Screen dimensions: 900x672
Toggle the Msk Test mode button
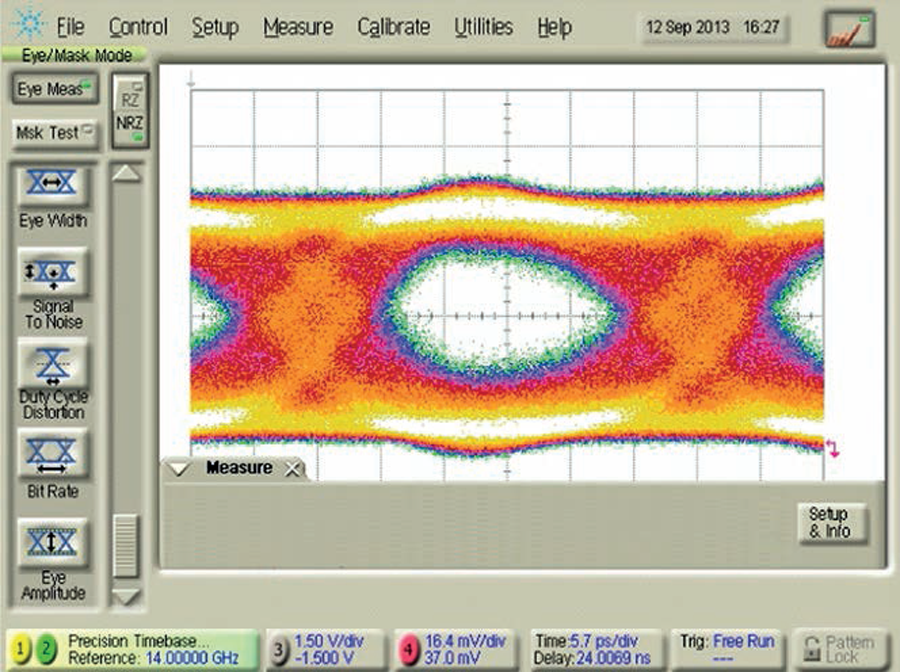(x=54, y=133)
